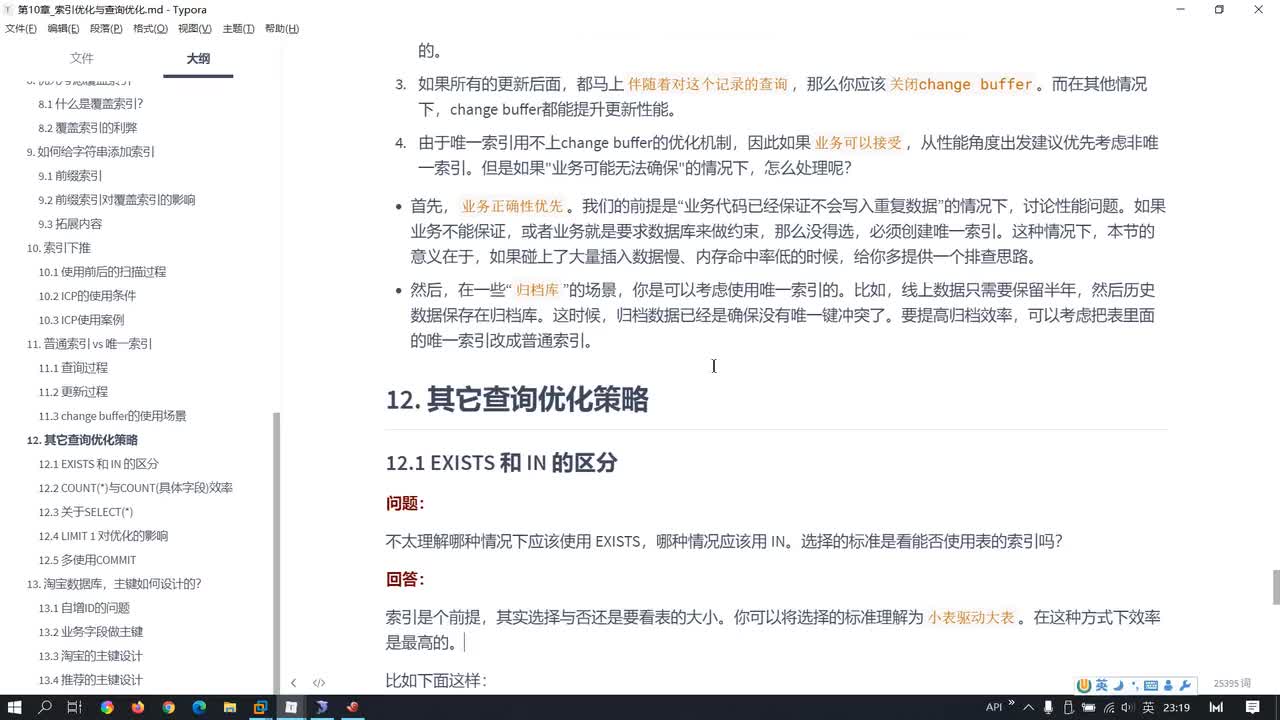Viewport: 1280px width, 720px height.
Task: Click the IME logo icon in floating toolbar
Action: pos(1084,685)
